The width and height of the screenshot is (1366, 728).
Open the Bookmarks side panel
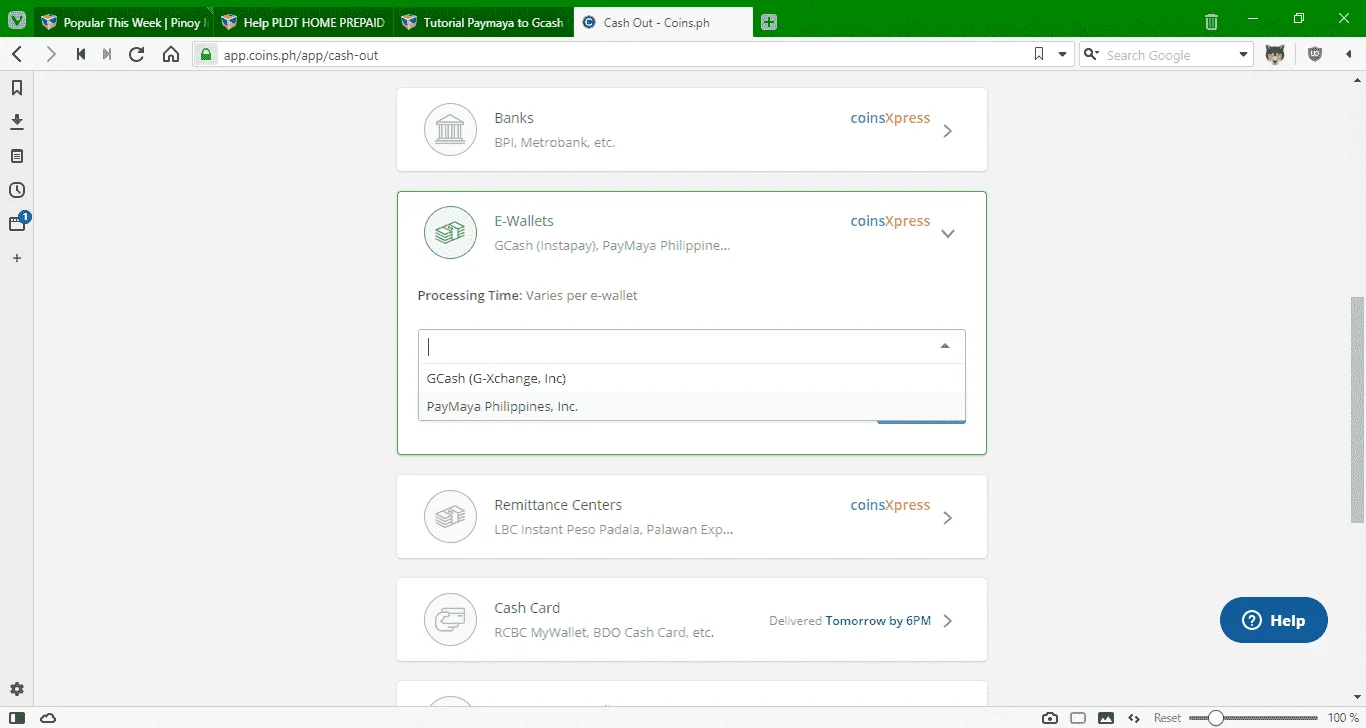click(x=17, y=88)
